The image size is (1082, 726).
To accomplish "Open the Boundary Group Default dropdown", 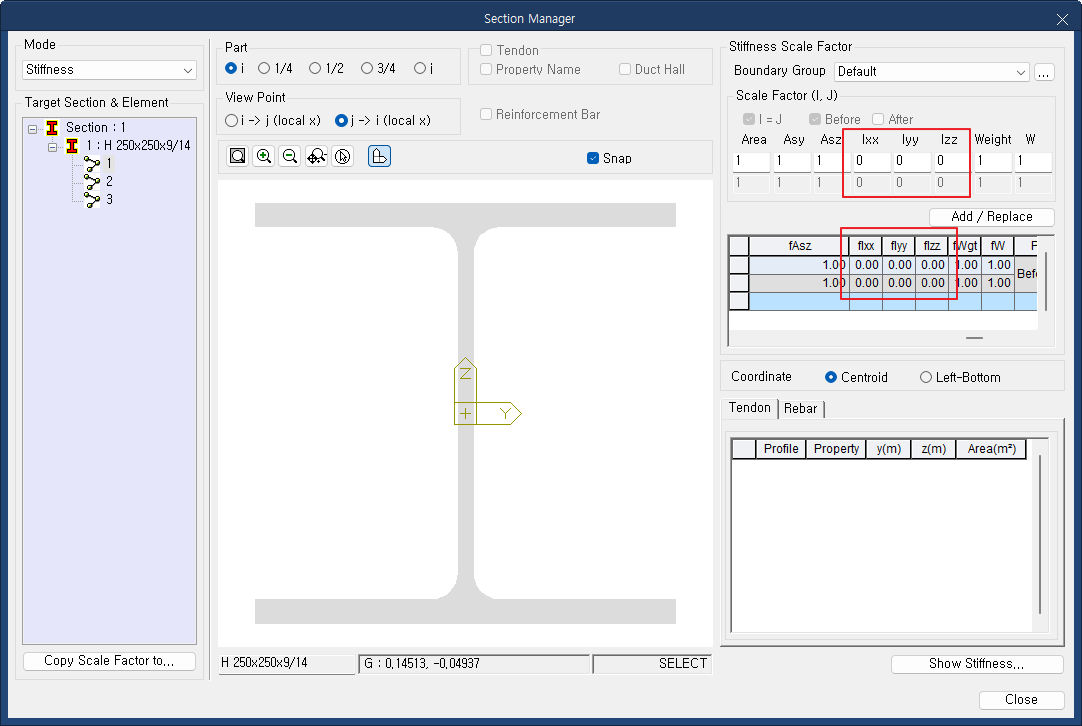I will [x=932, y=72].
